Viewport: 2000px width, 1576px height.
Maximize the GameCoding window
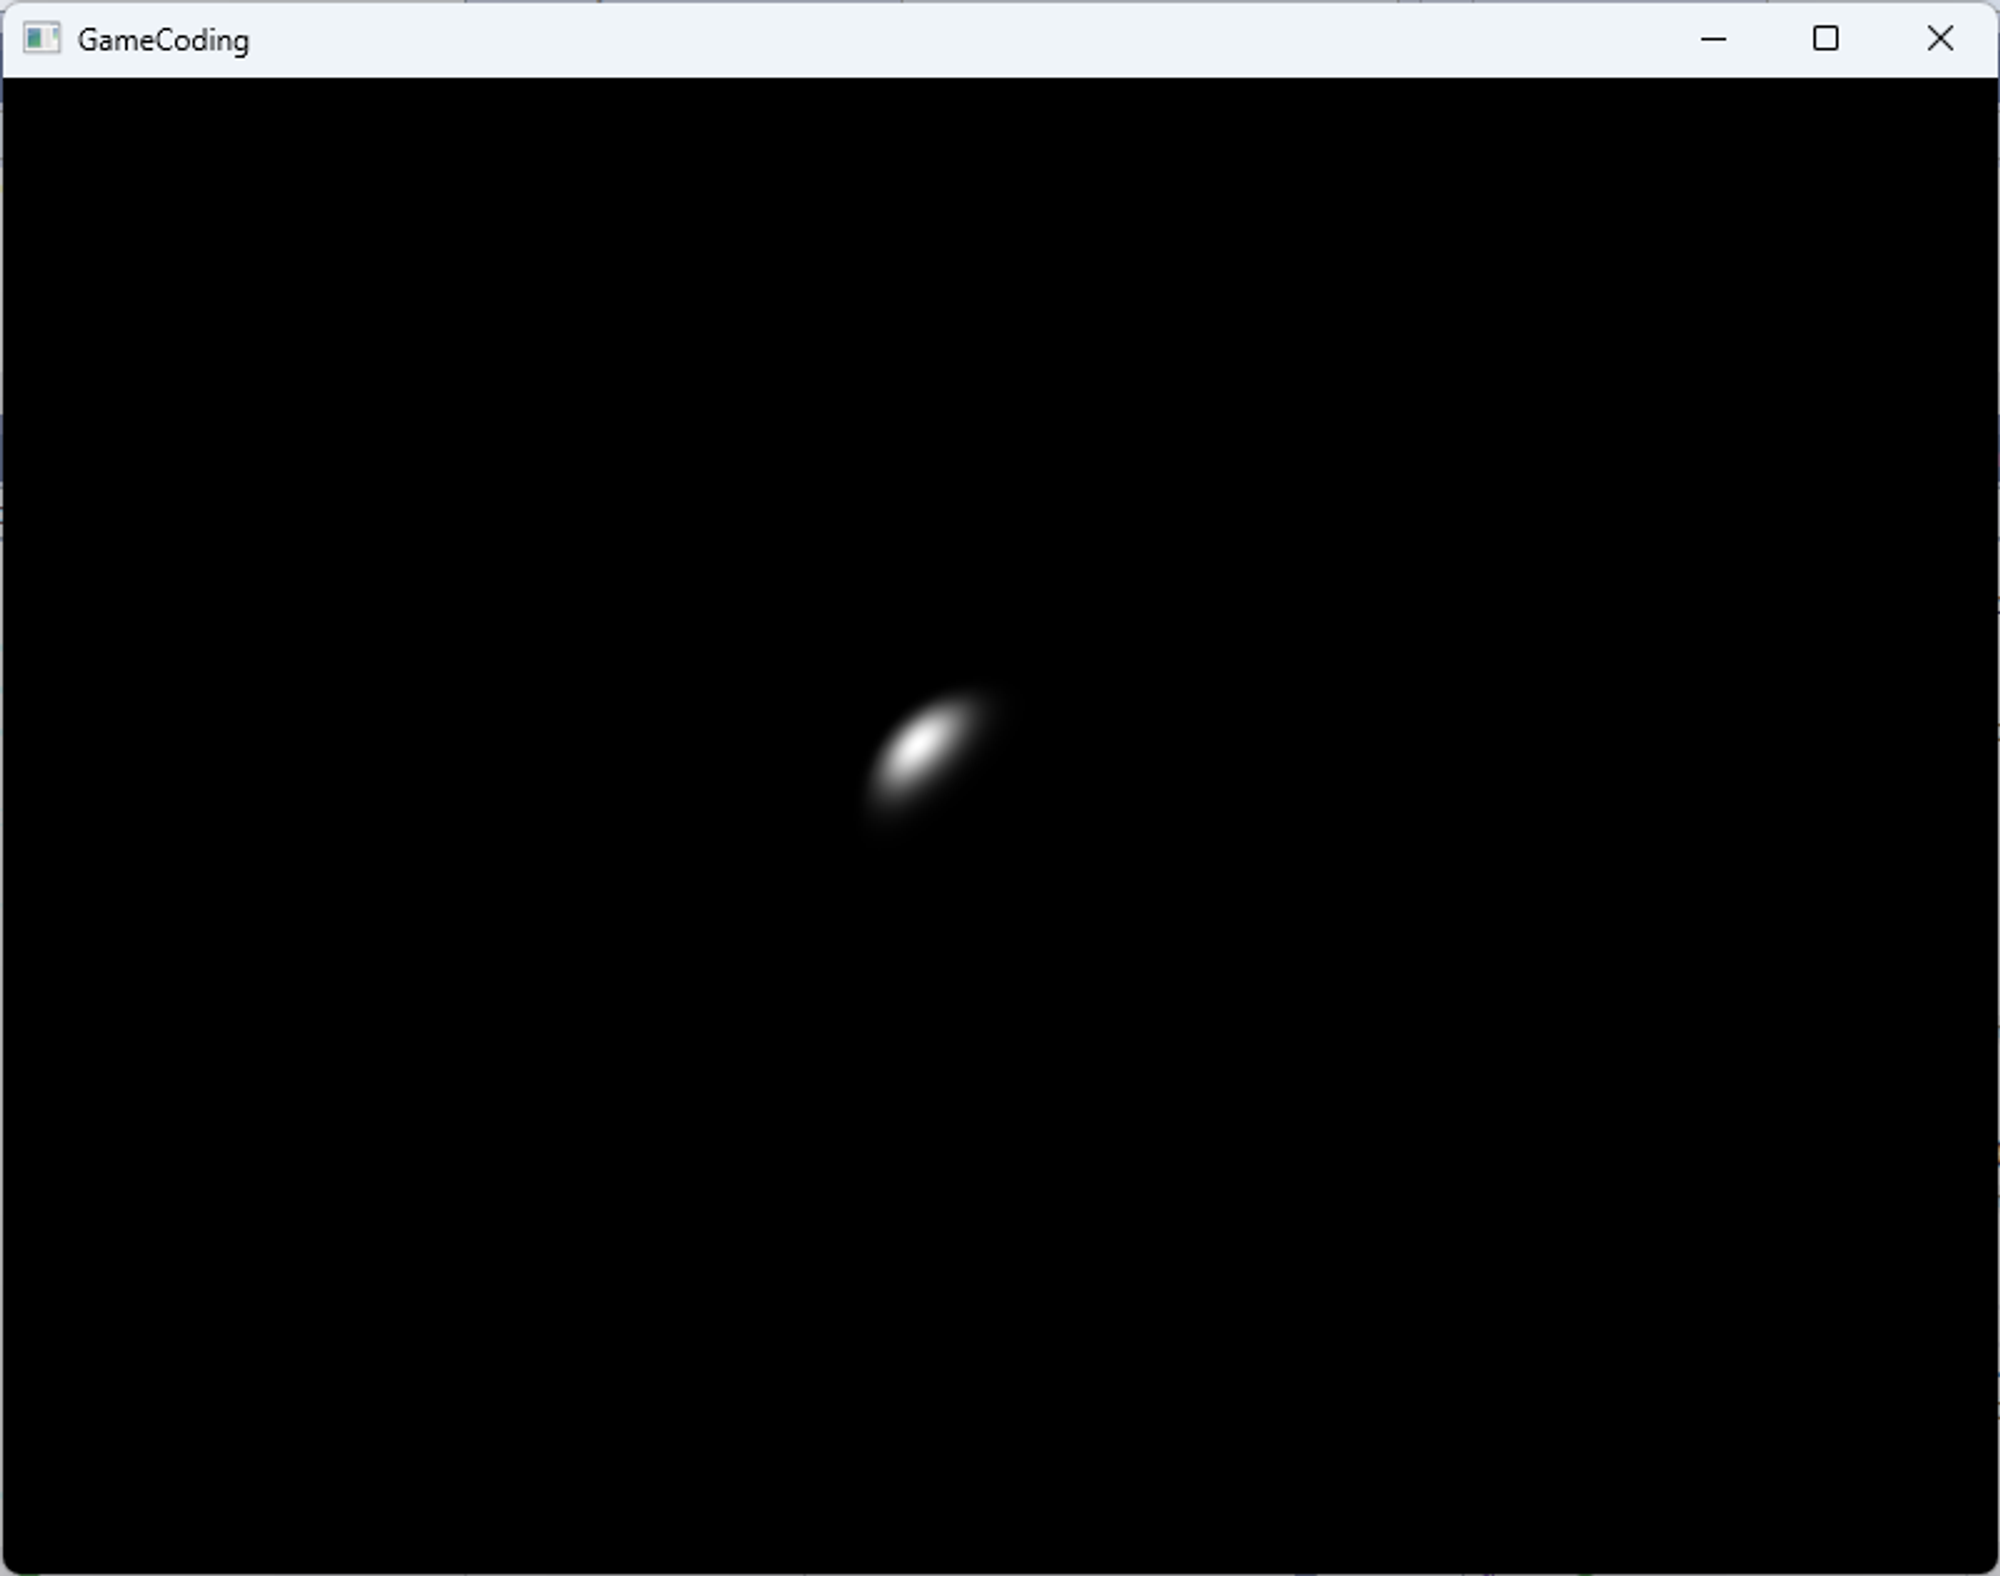[x=1826, y=39]
